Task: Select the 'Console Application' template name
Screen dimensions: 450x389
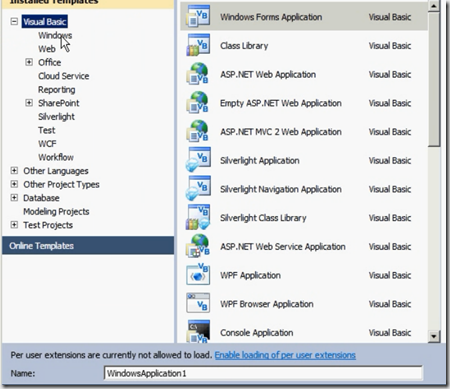Action: click(x=257, y=332)
